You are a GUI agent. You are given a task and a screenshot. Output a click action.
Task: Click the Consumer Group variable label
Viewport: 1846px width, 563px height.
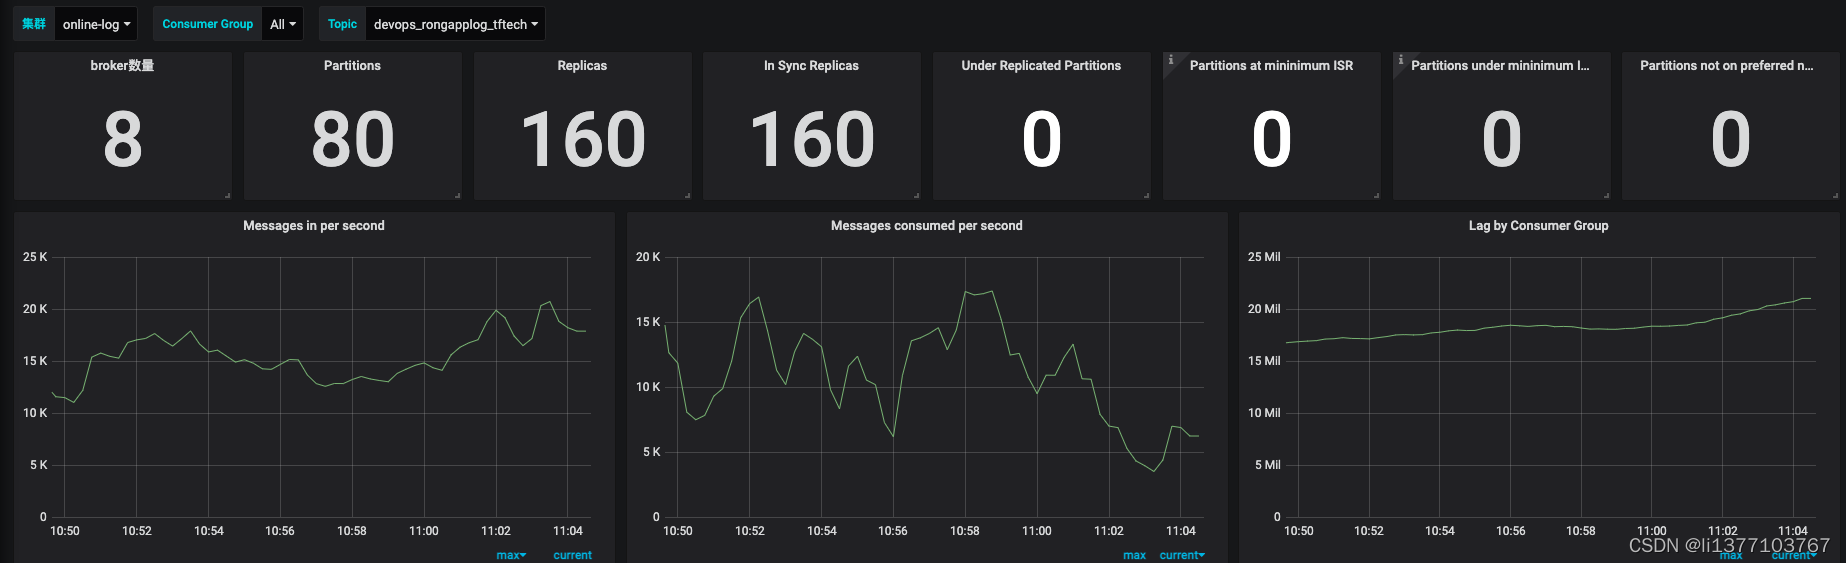pos(208,24)
